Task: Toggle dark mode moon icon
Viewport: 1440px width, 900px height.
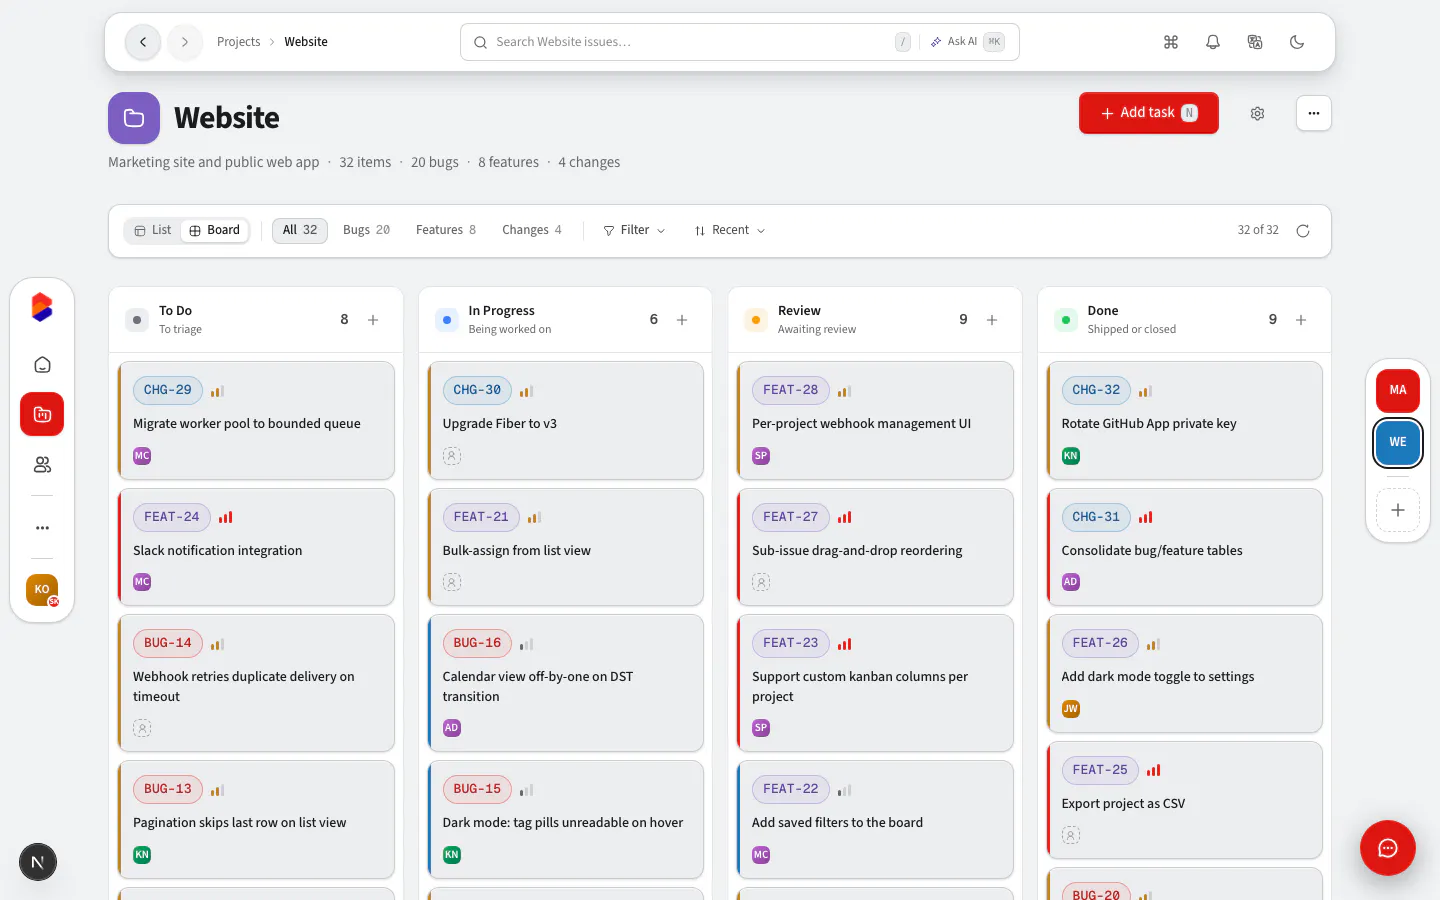Action: pyautogui.click(x=1297, y=42)
